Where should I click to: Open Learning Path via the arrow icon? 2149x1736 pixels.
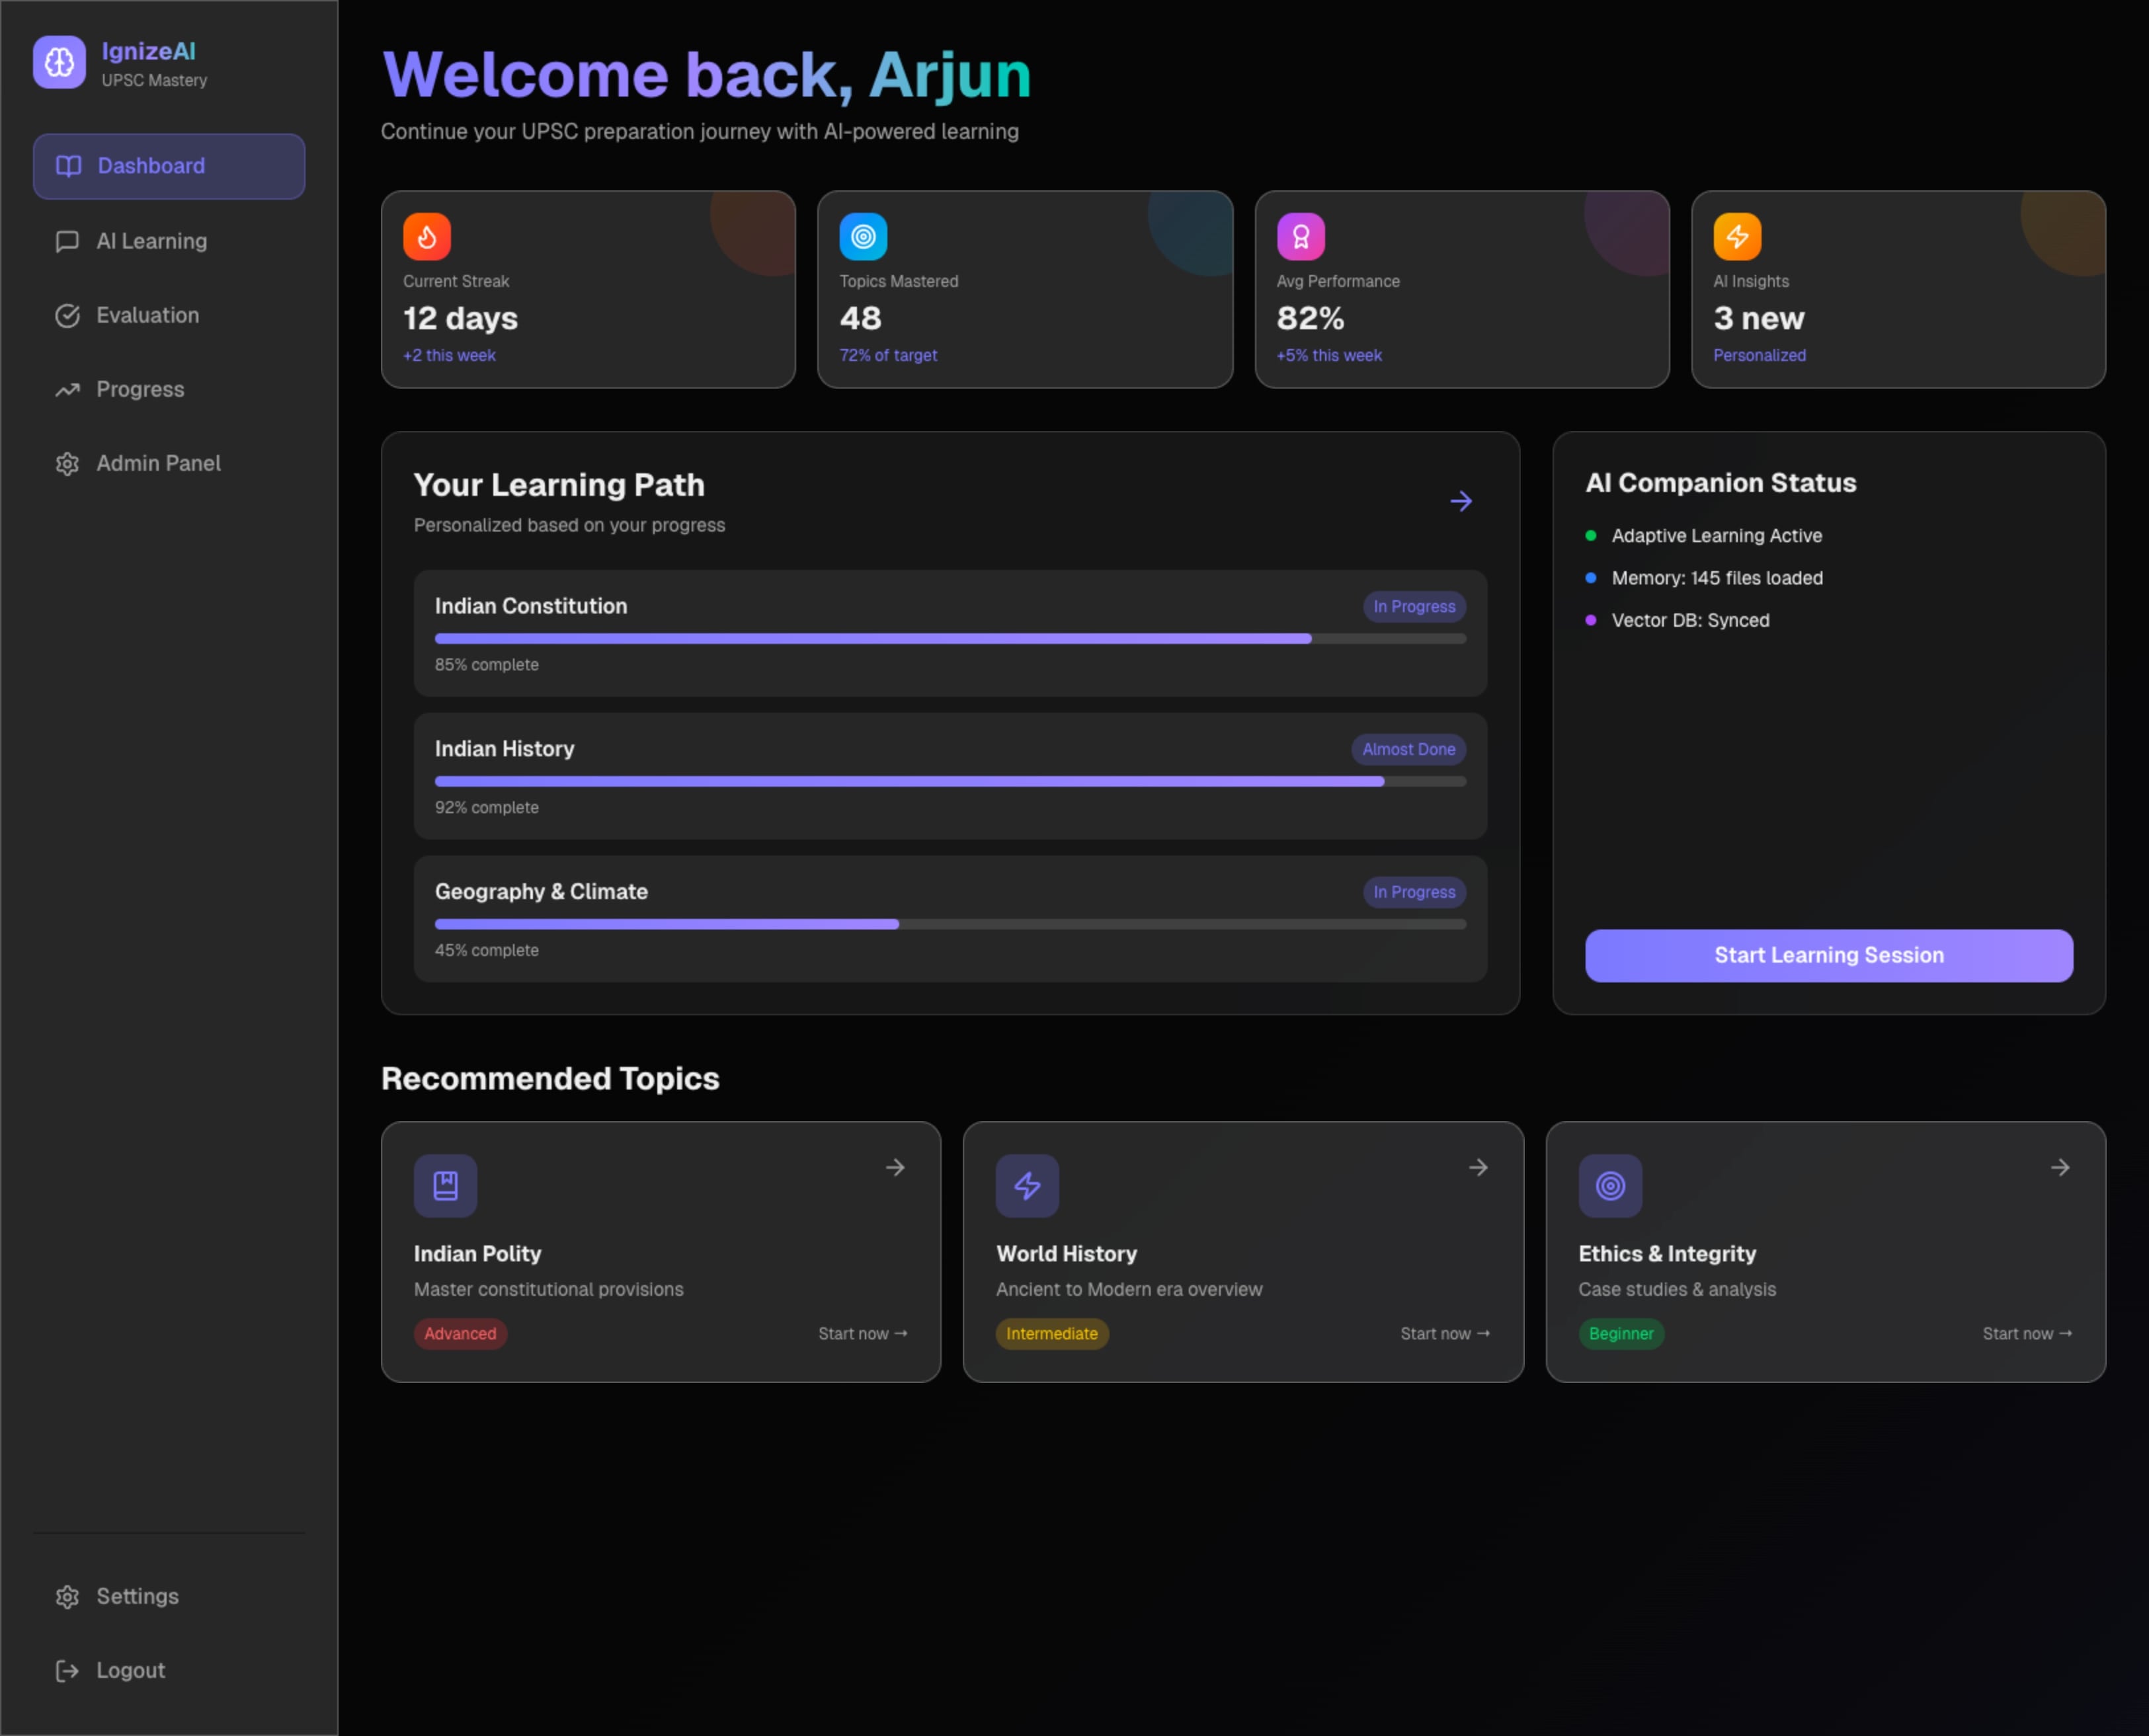tap(1461, 501)
